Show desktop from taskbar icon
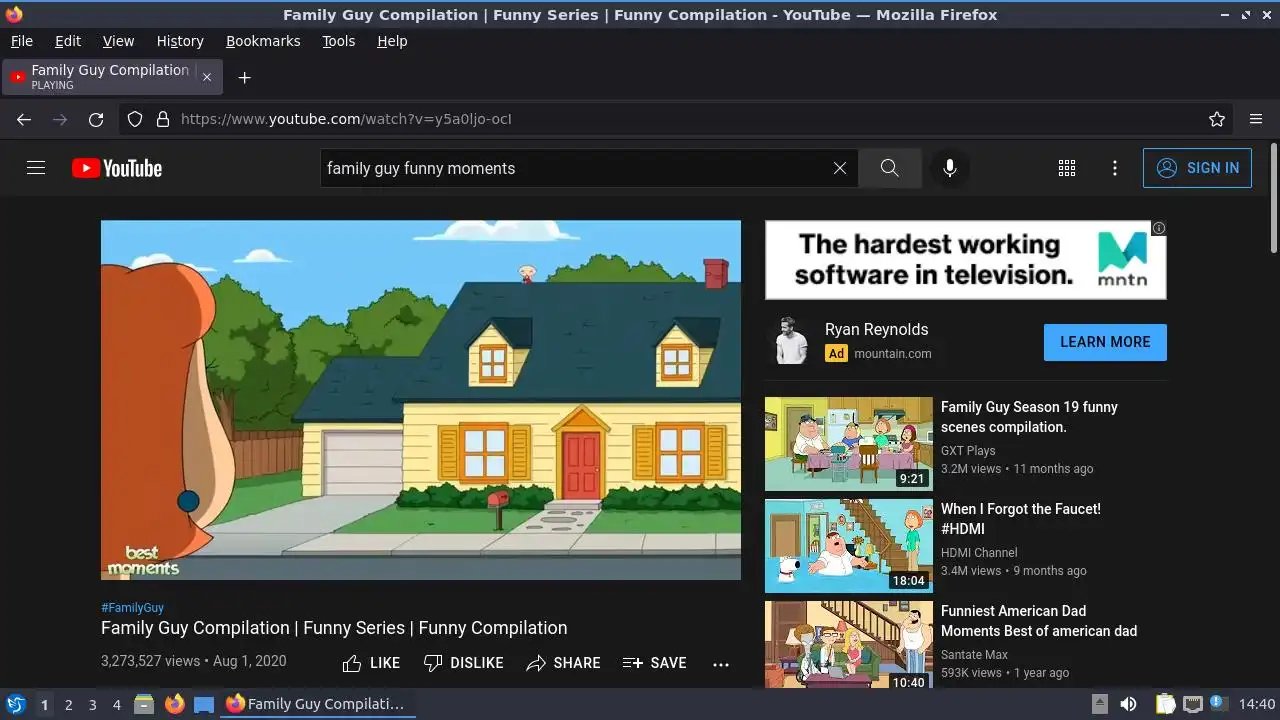Image resolution: width=1280 pixels, height=720 pixels. click(204, 704)
